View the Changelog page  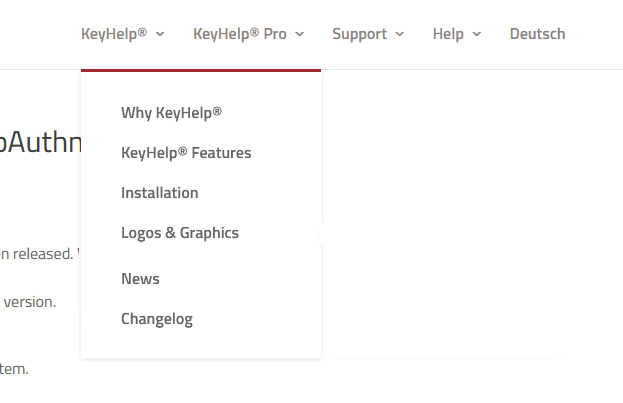(157, 319)
